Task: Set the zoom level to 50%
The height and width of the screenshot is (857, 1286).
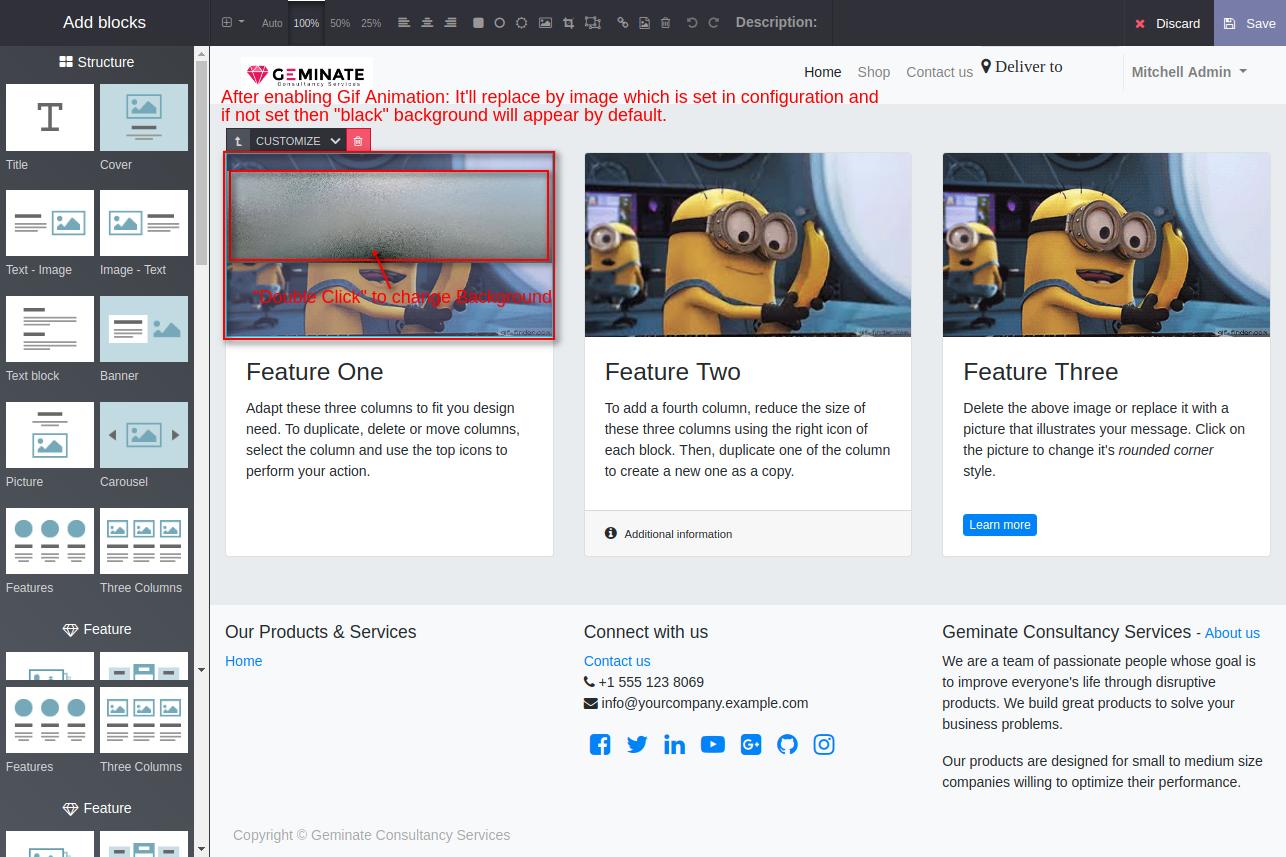Action: click(340, 22)
